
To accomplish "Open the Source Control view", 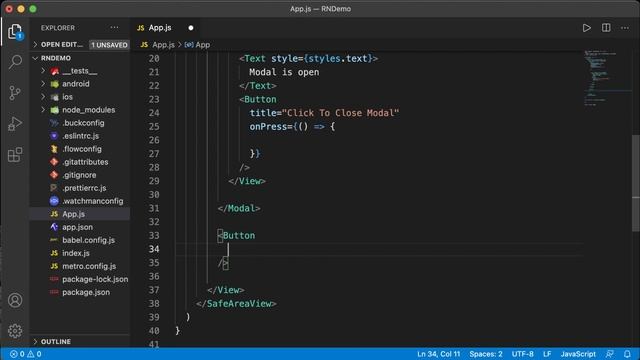I will tap(15, 93).
